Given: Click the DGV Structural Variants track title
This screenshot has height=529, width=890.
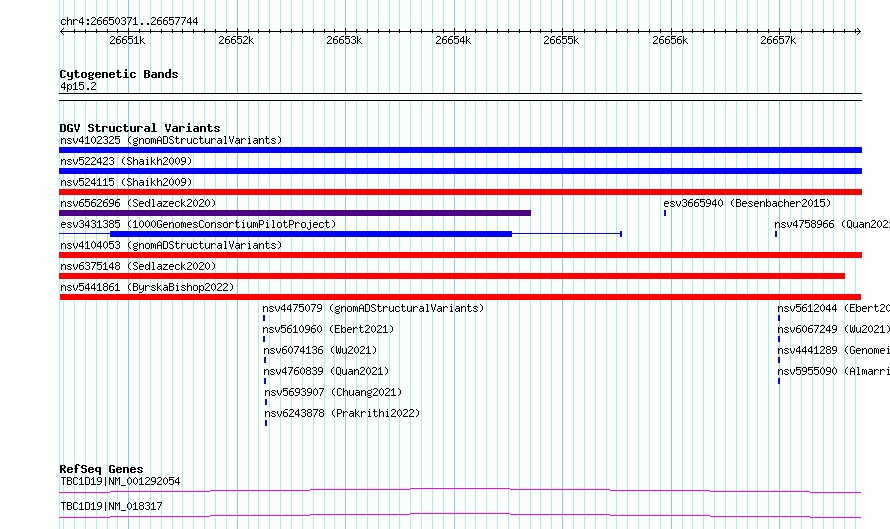Looking at the screenshot, I should (140, 128).
